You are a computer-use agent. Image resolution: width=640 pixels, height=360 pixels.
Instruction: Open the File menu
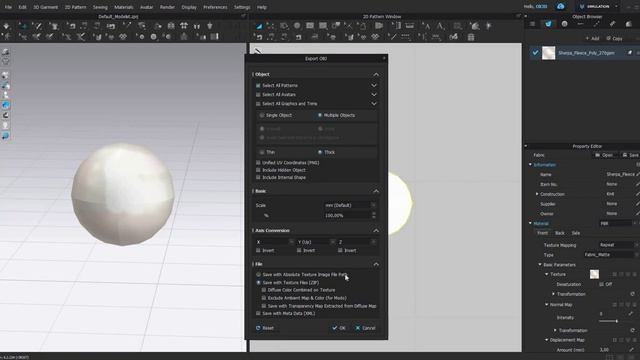(x=8, y=7)
